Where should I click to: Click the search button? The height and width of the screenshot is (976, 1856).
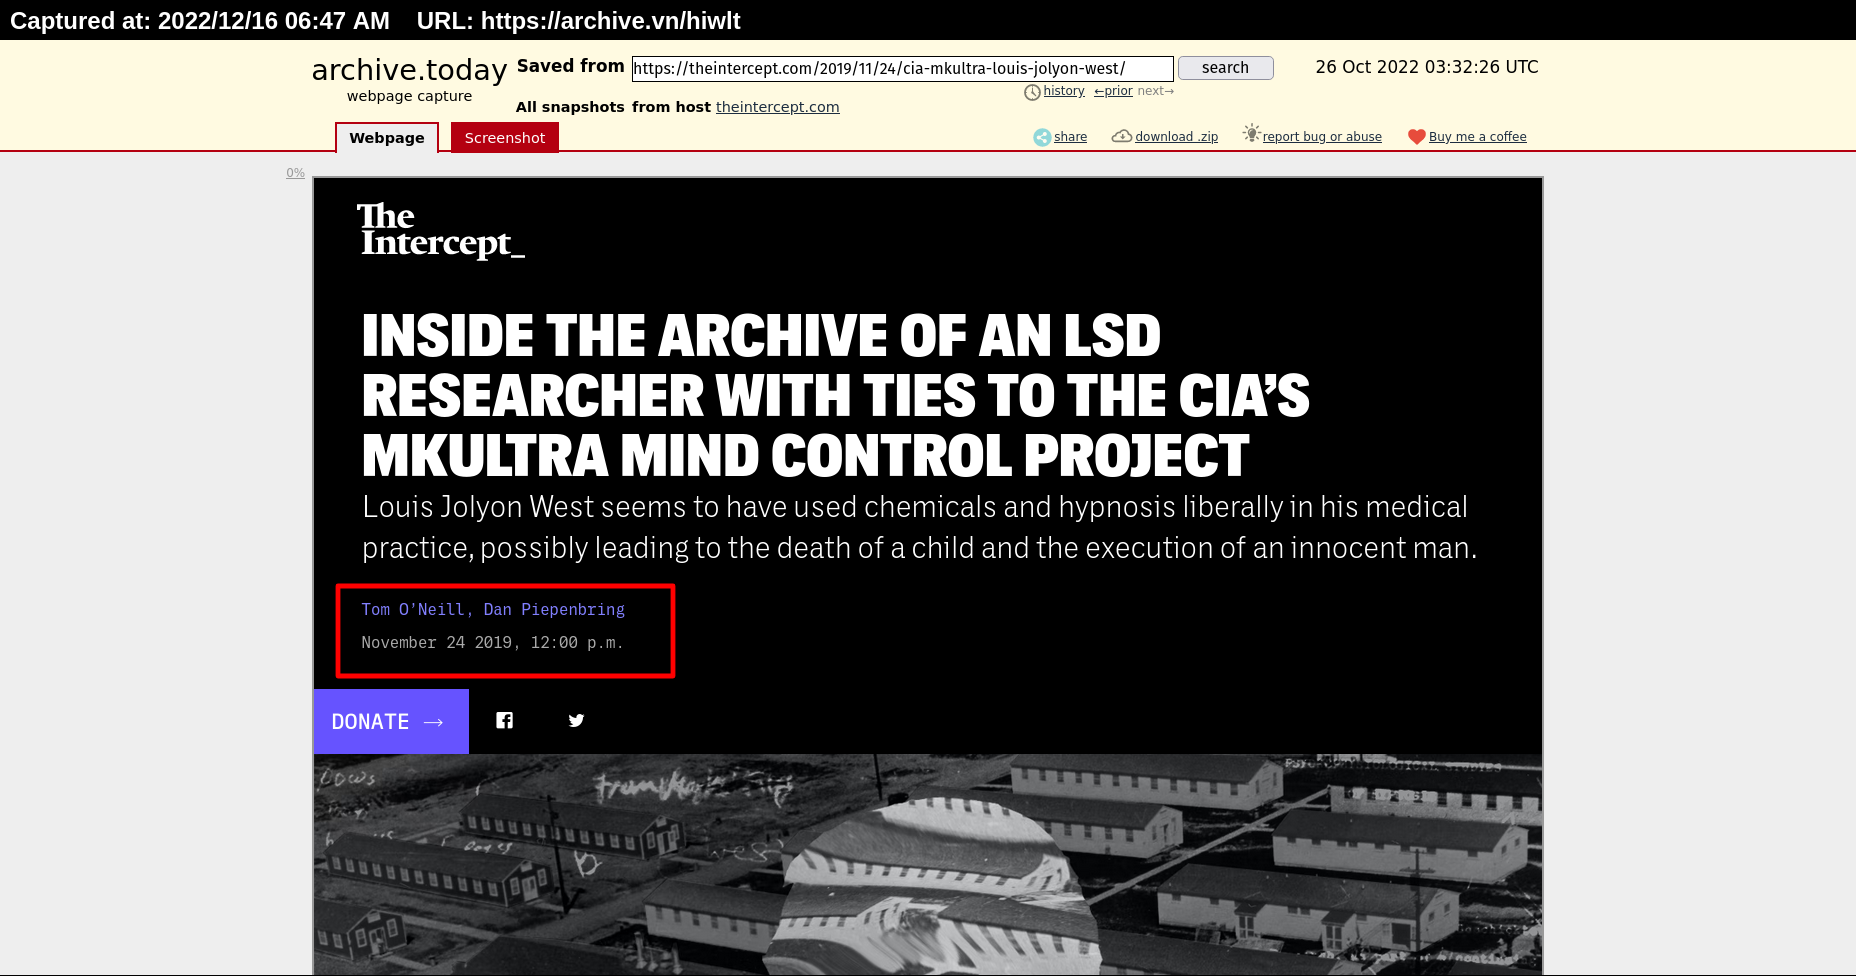pyautogui.click(x=1225, y=68)
